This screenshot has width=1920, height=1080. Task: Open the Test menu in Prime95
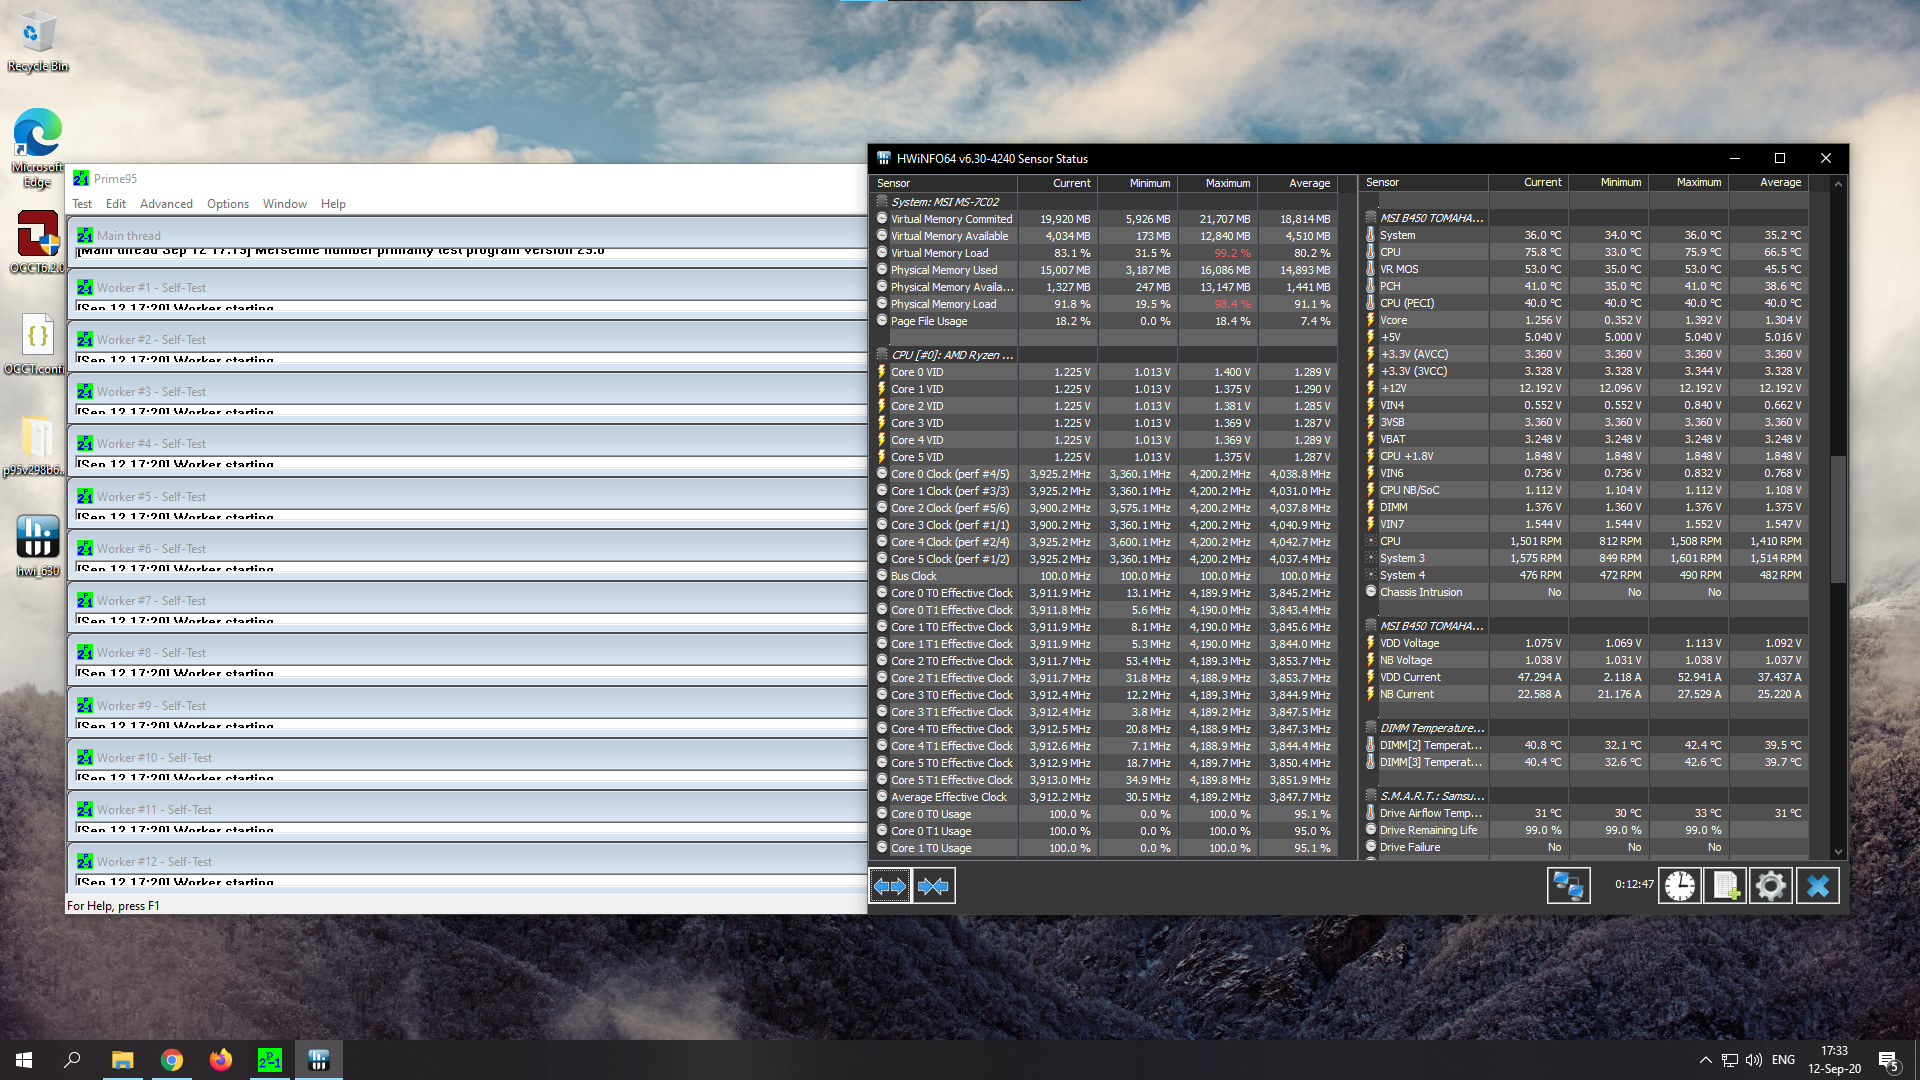(x=82, y=203)
